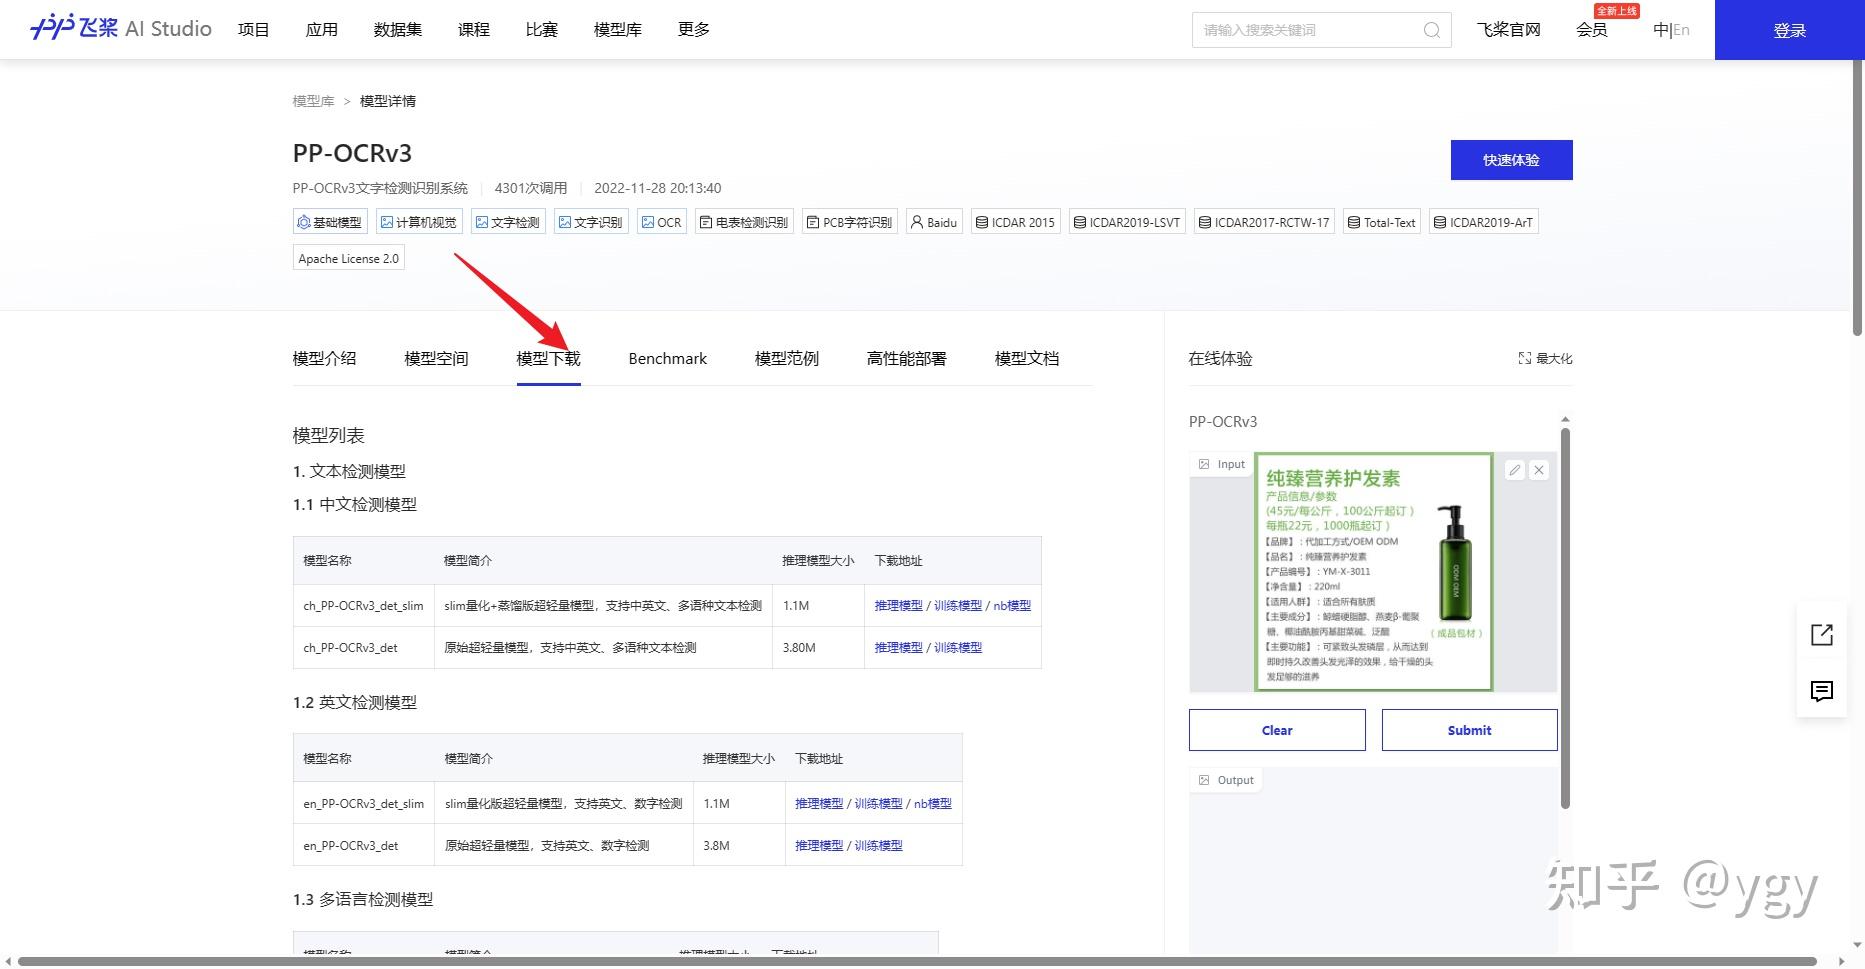Click the share icon on right sidebar

click(1822, 635)
